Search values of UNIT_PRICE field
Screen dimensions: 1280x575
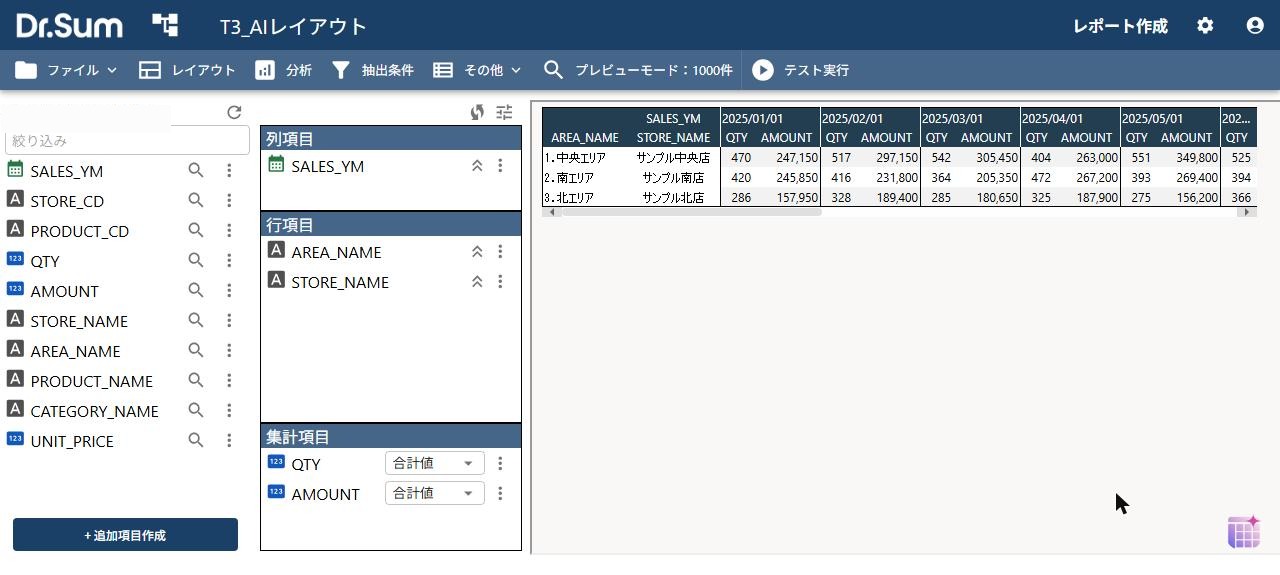(196, 441)
